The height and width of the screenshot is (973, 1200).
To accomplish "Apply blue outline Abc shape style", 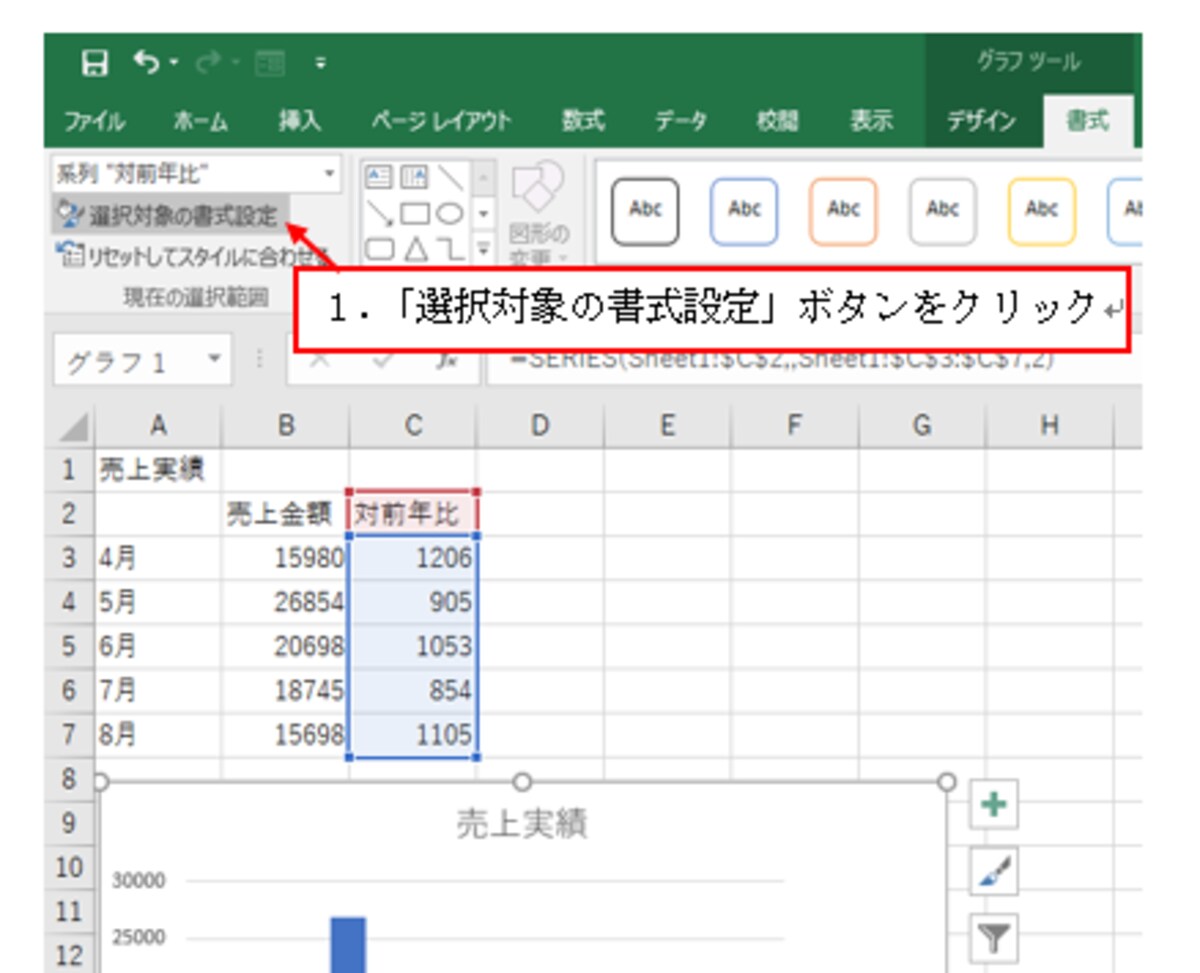I will pyautogui.click(x=744, y=211).
